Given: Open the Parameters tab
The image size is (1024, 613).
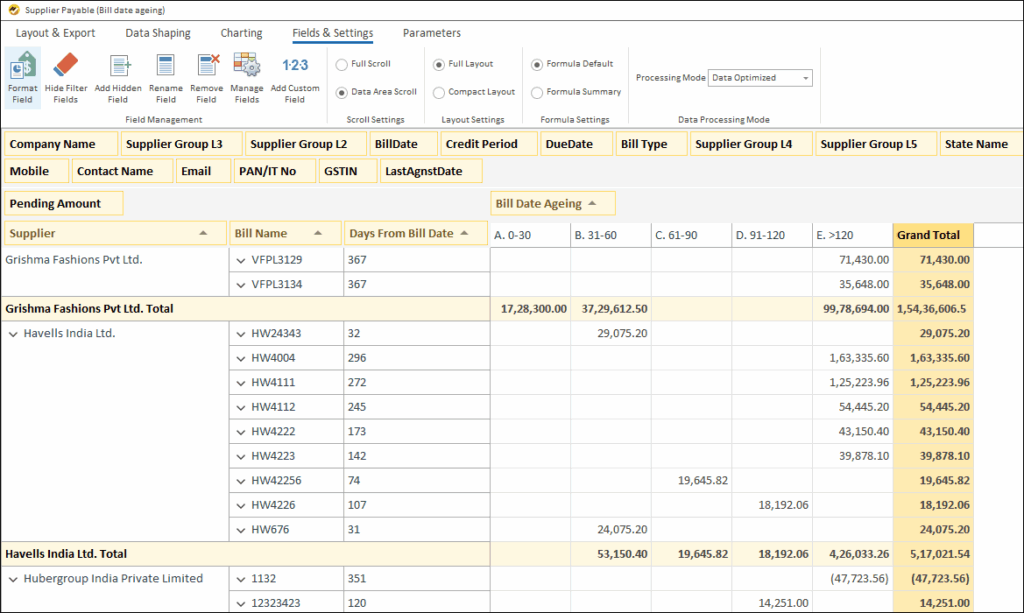Looking at the screenshot, I should [x=432, y=33].
